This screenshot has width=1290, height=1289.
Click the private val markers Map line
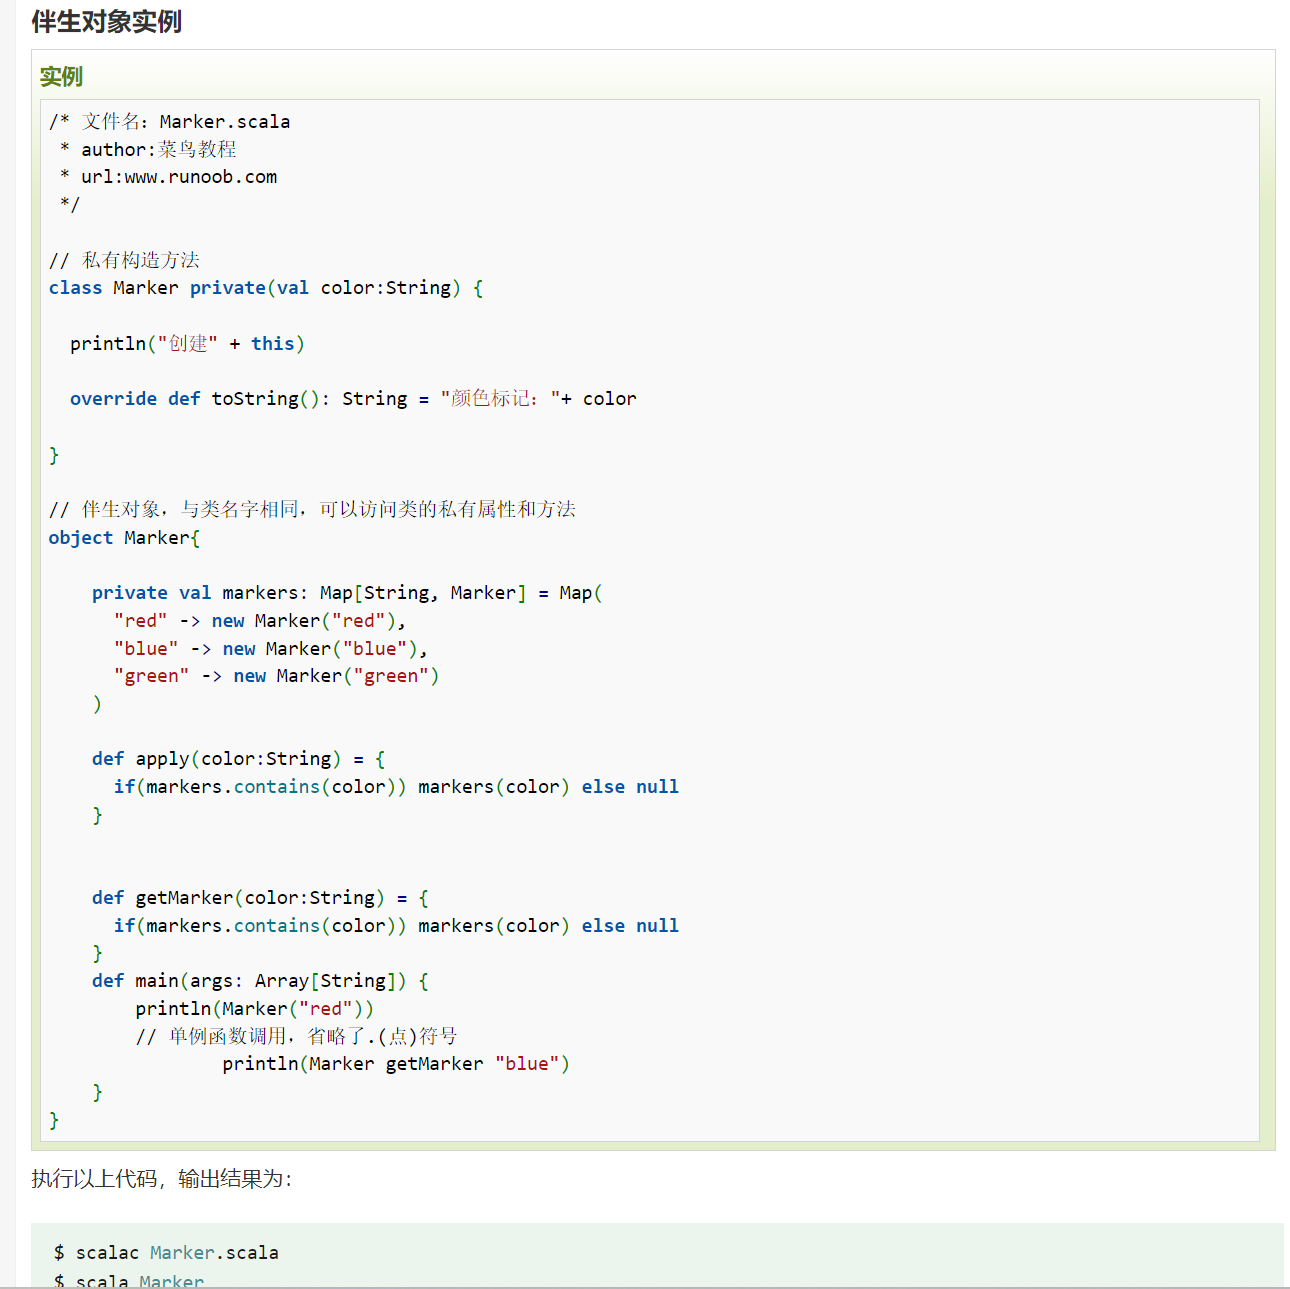(347, 593)
